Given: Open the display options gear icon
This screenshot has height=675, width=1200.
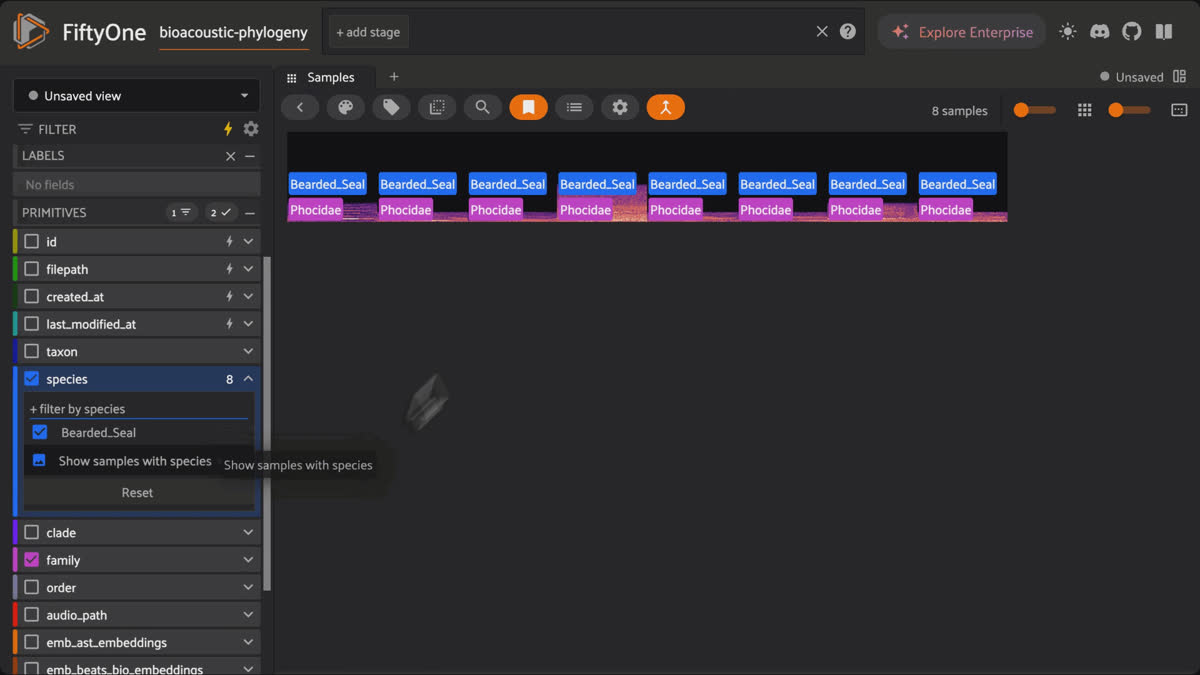Looking at the screenshot, I should [620, 108].
